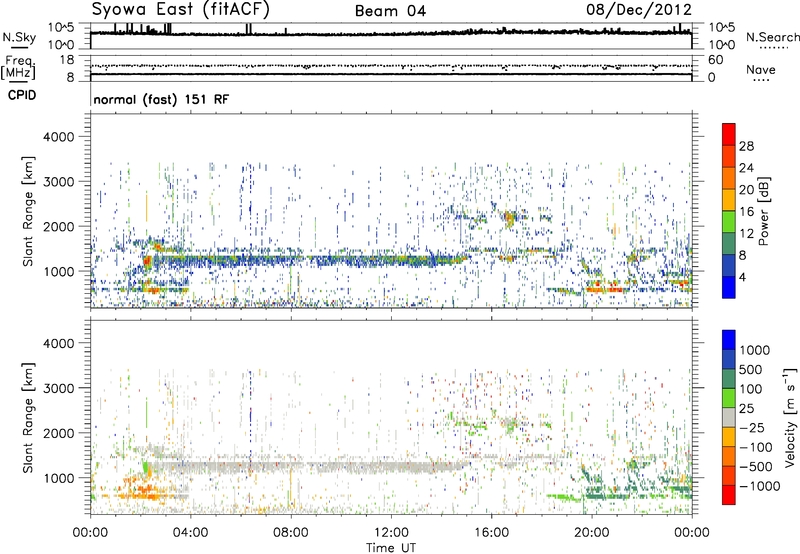This screenshot has height=554, width=800.
Task: Click the "normal (fast) 151 RF" mode text
Action: (161, 99)
